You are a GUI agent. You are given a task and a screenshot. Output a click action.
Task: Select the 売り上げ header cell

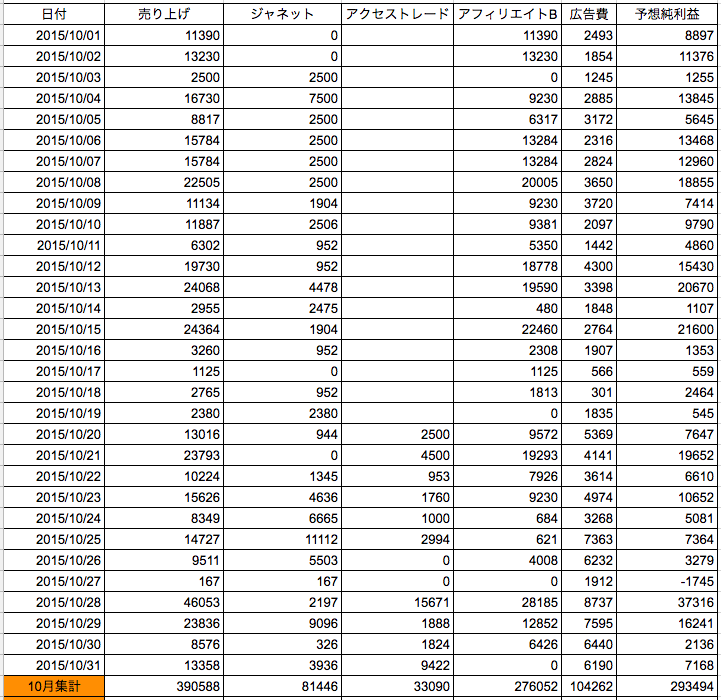164,14
